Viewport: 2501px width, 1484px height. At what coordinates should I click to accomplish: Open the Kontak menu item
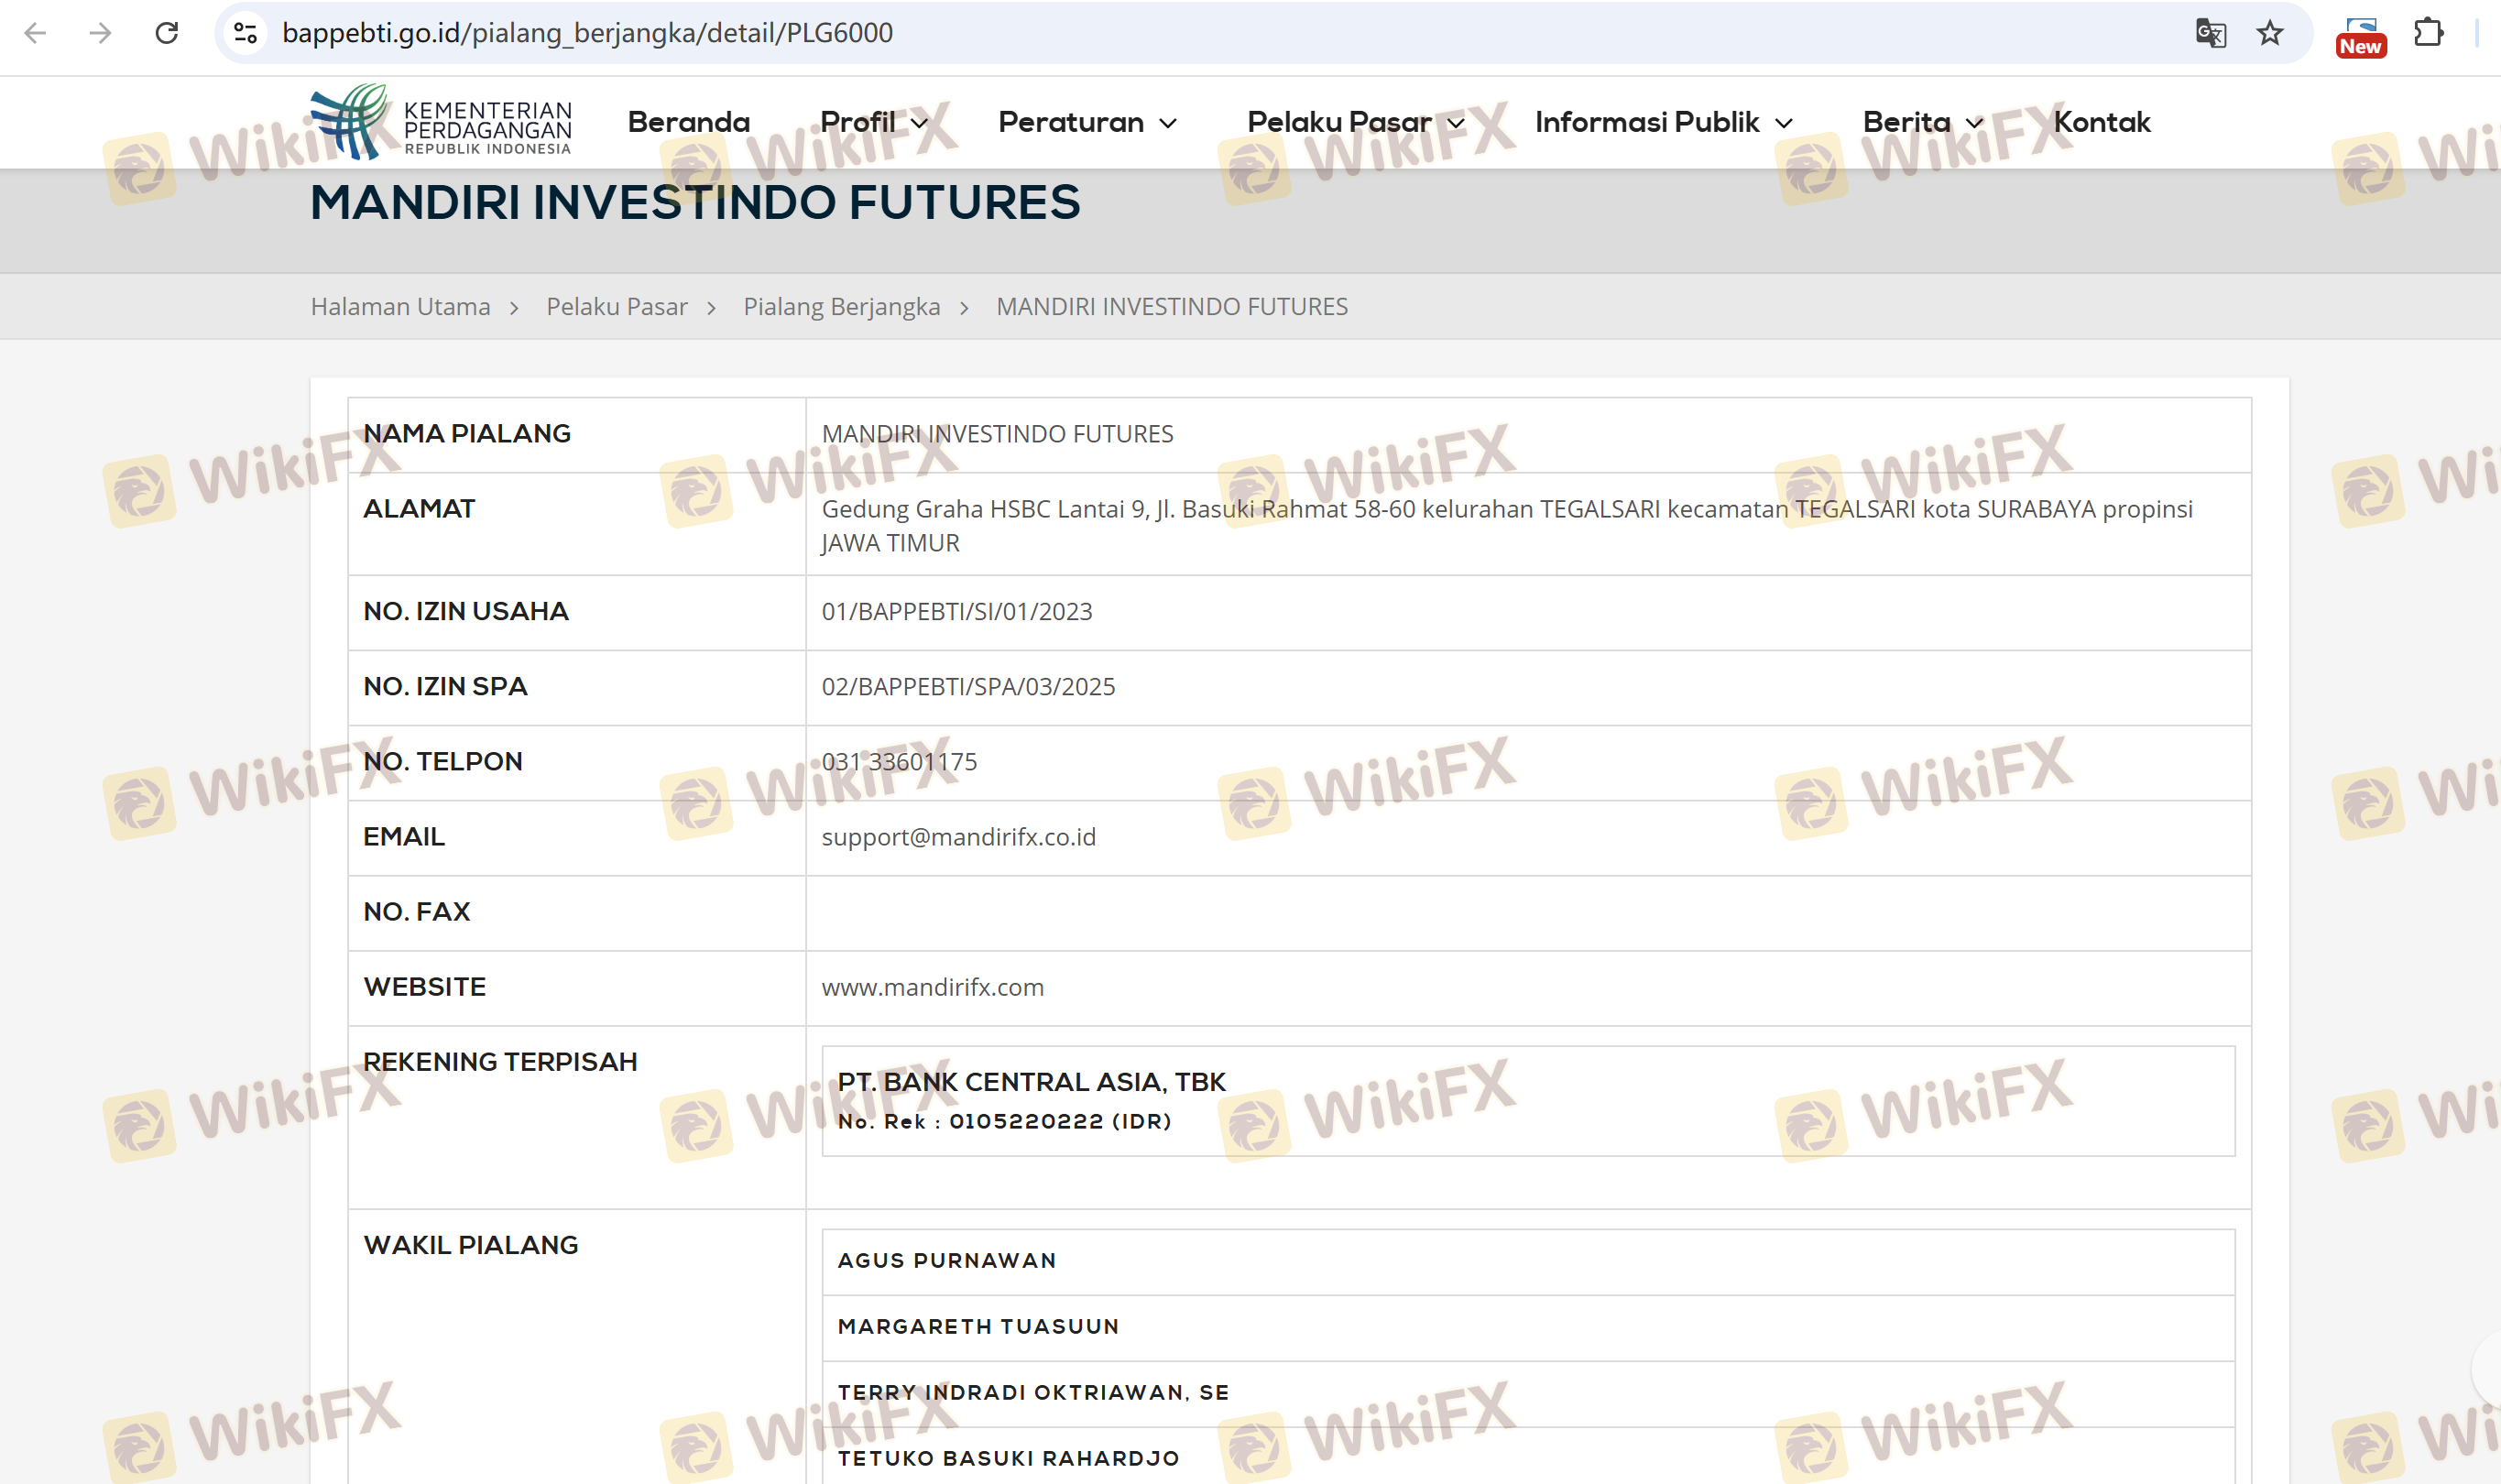click(x=2101, y=122)
